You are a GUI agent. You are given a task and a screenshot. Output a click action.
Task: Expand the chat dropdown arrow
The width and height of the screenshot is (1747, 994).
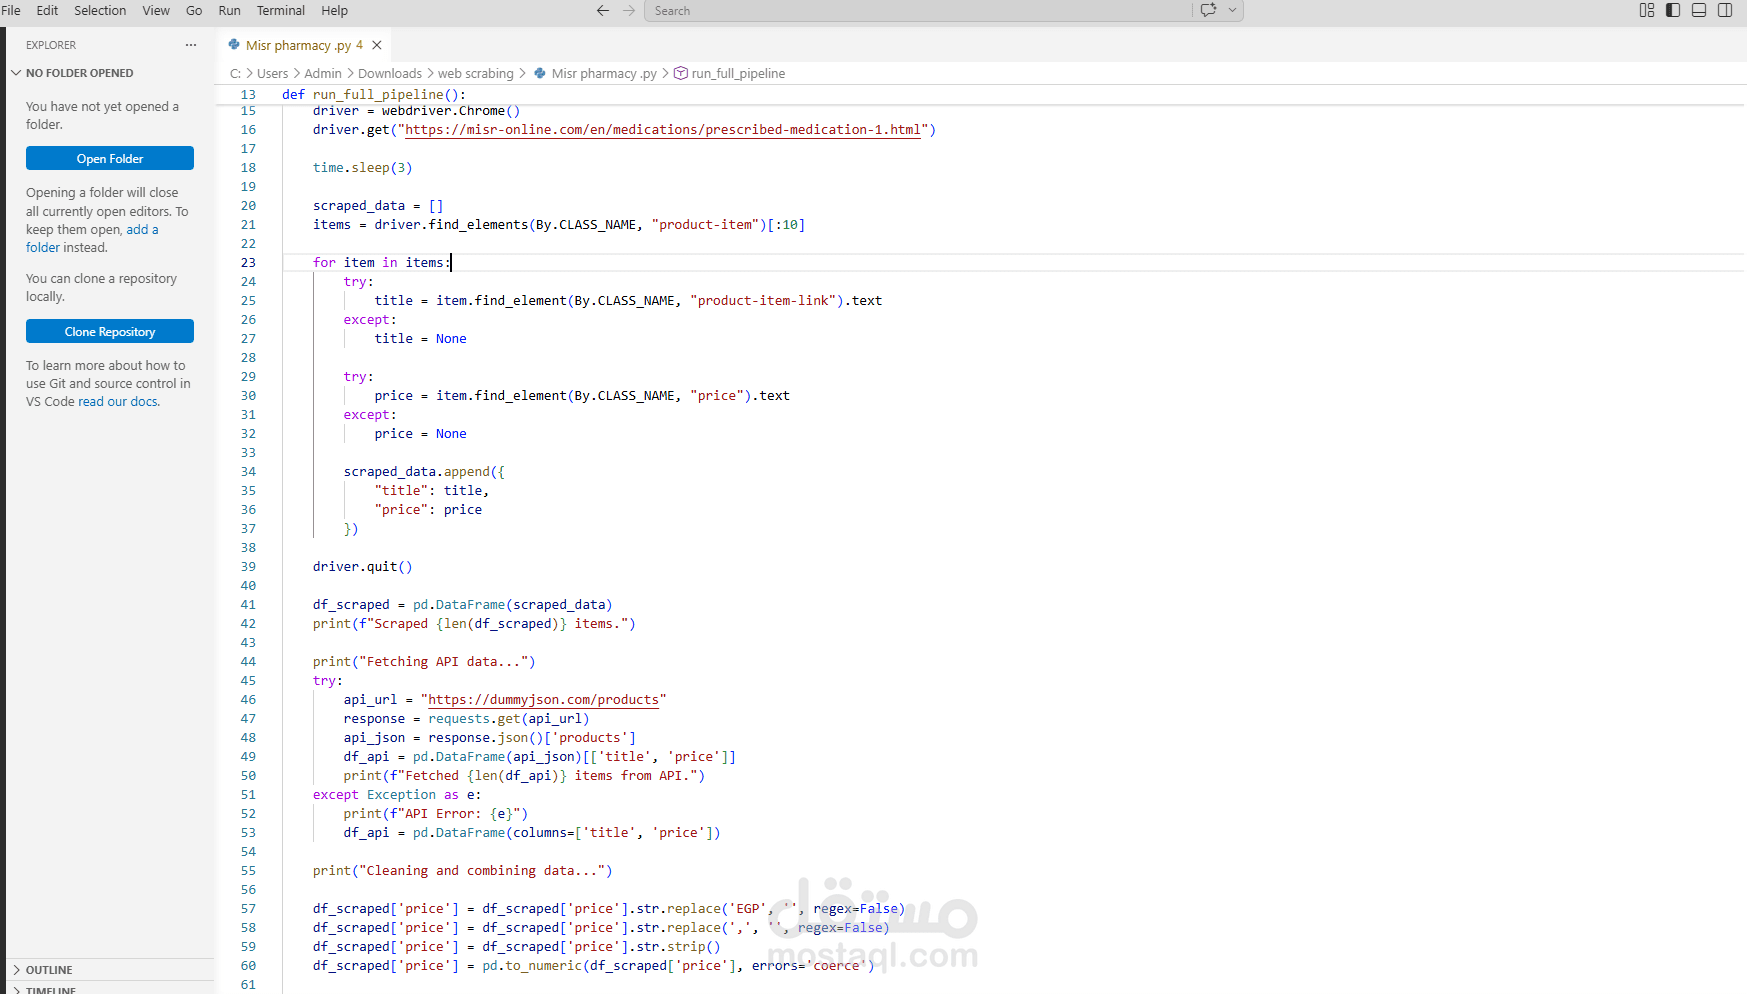pyautogui.click(x=1232, y=10)
